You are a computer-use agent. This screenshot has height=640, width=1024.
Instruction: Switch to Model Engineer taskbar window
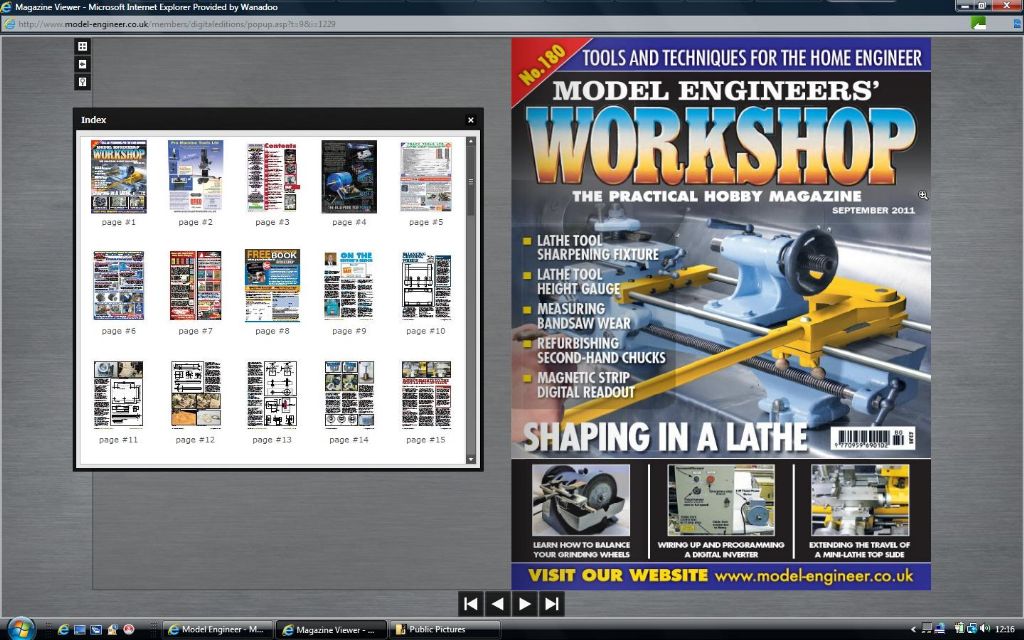point(217,630)
